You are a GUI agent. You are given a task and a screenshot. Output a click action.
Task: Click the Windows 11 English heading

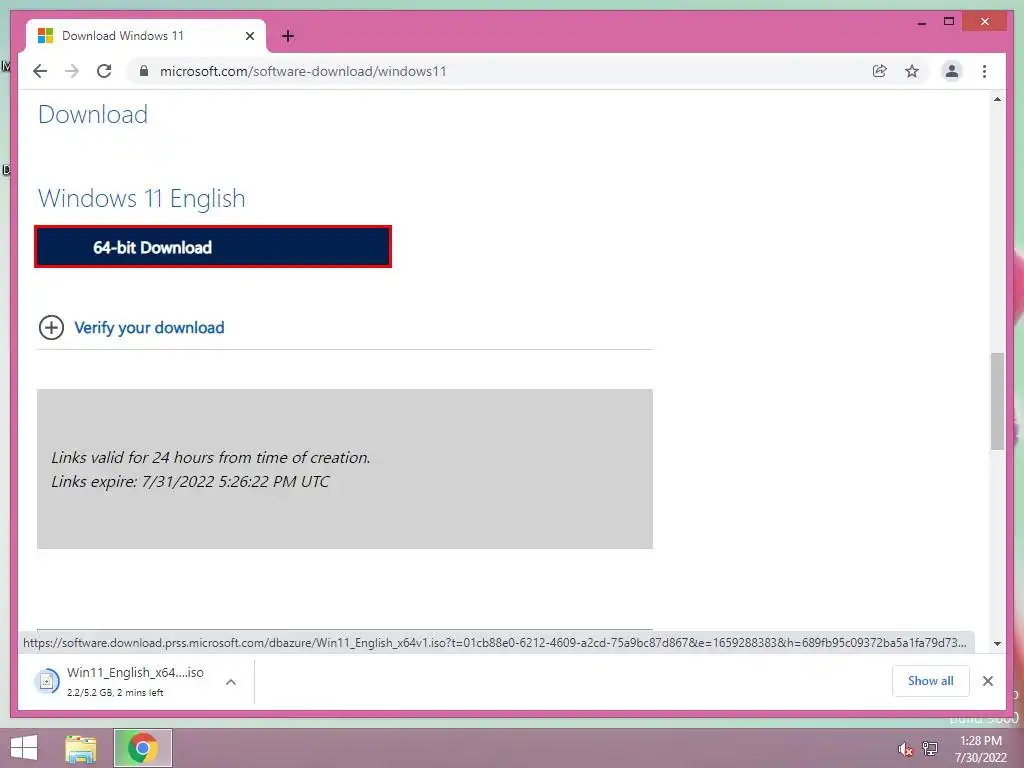point(142,198)
